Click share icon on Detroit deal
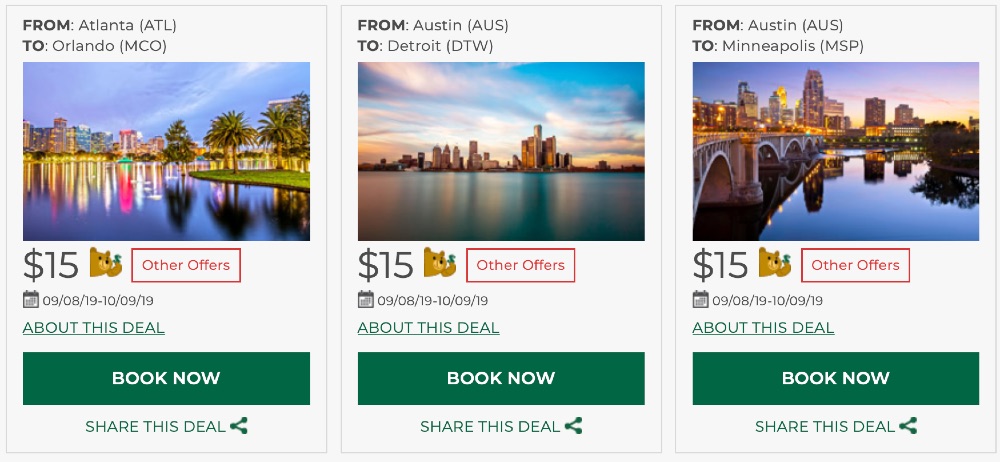Screen dimensions: 1000x462 [574, 426]
